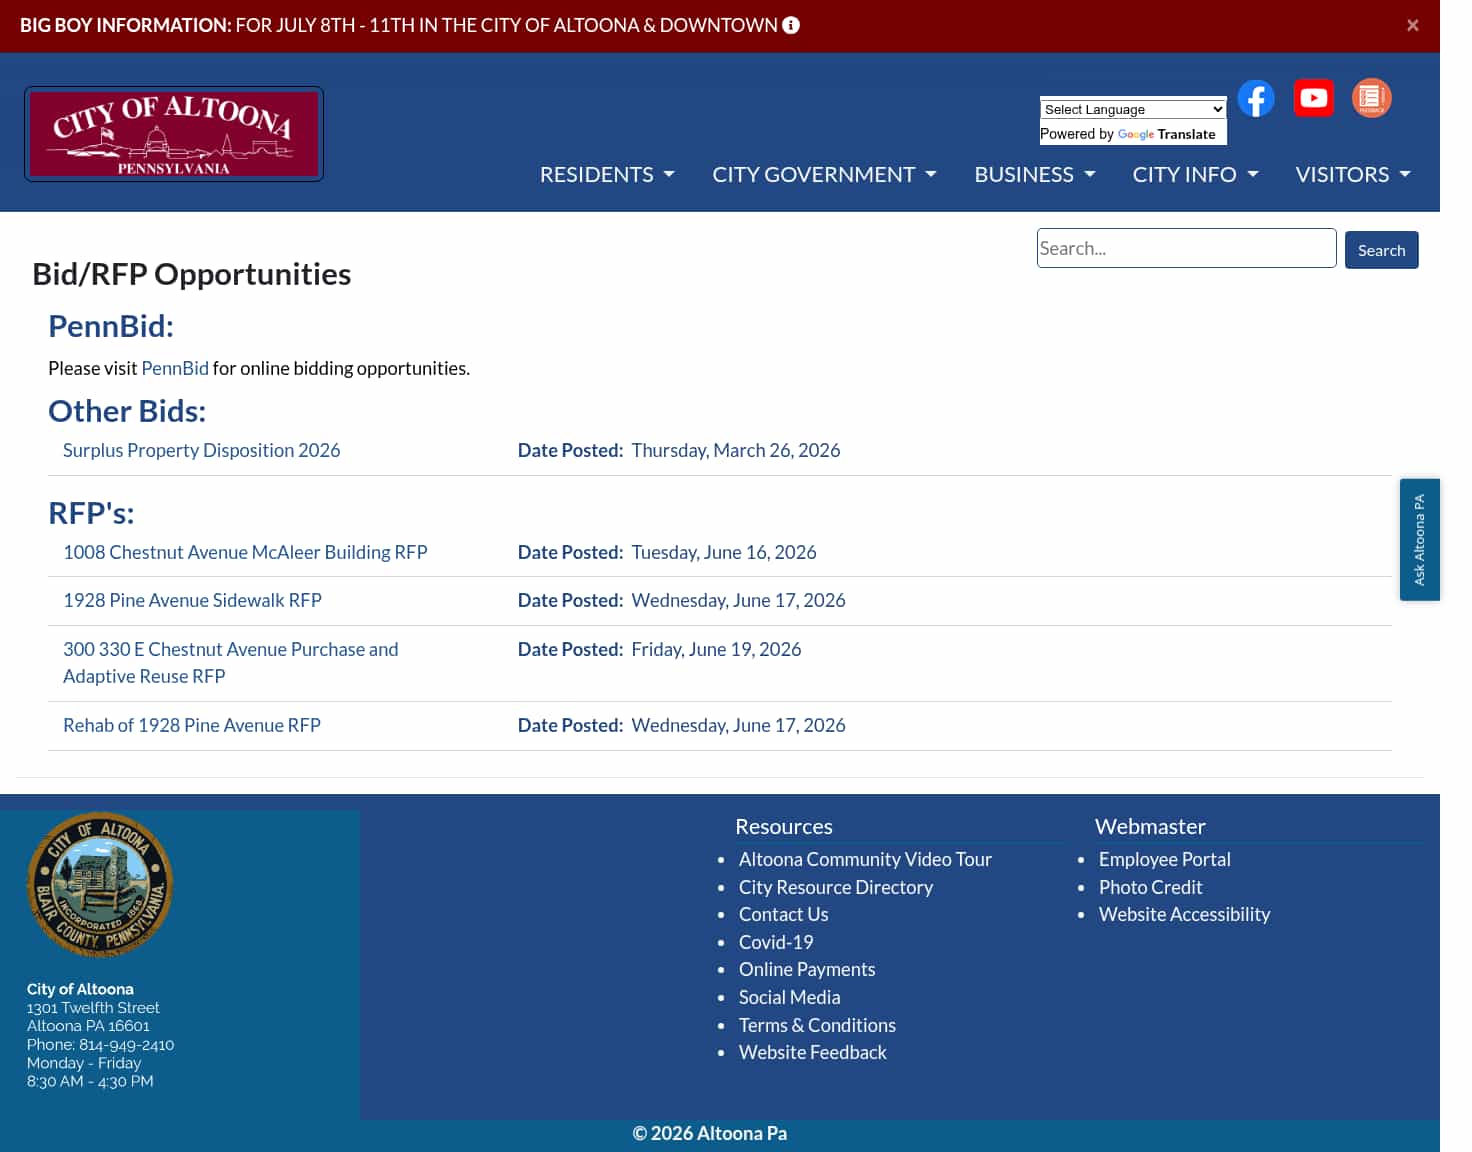Dismiss the Big Boy information banner
The height and width of the screenshot is (1152, 1472).
click(1413, 25)
